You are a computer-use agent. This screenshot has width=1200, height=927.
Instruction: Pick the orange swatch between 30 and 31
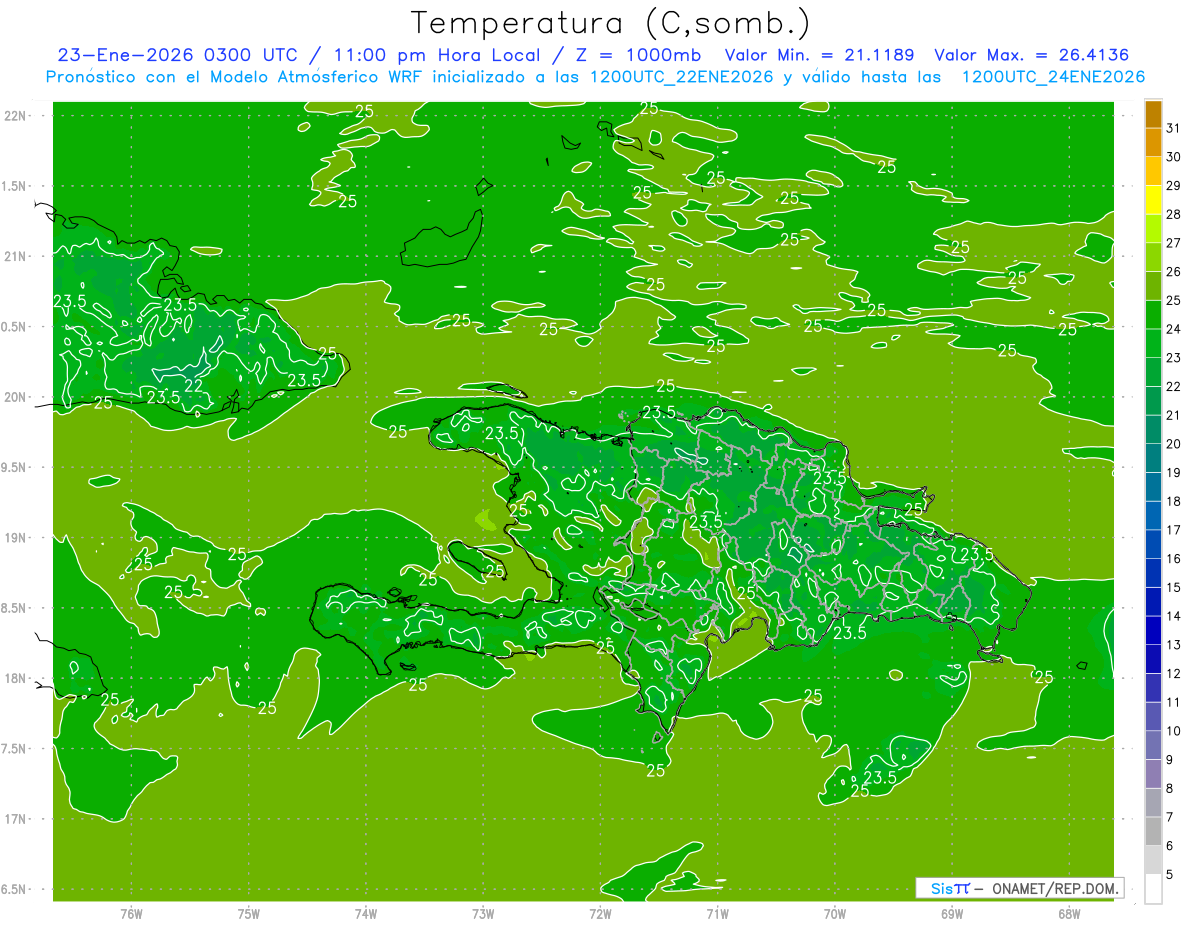(1153, 143)
